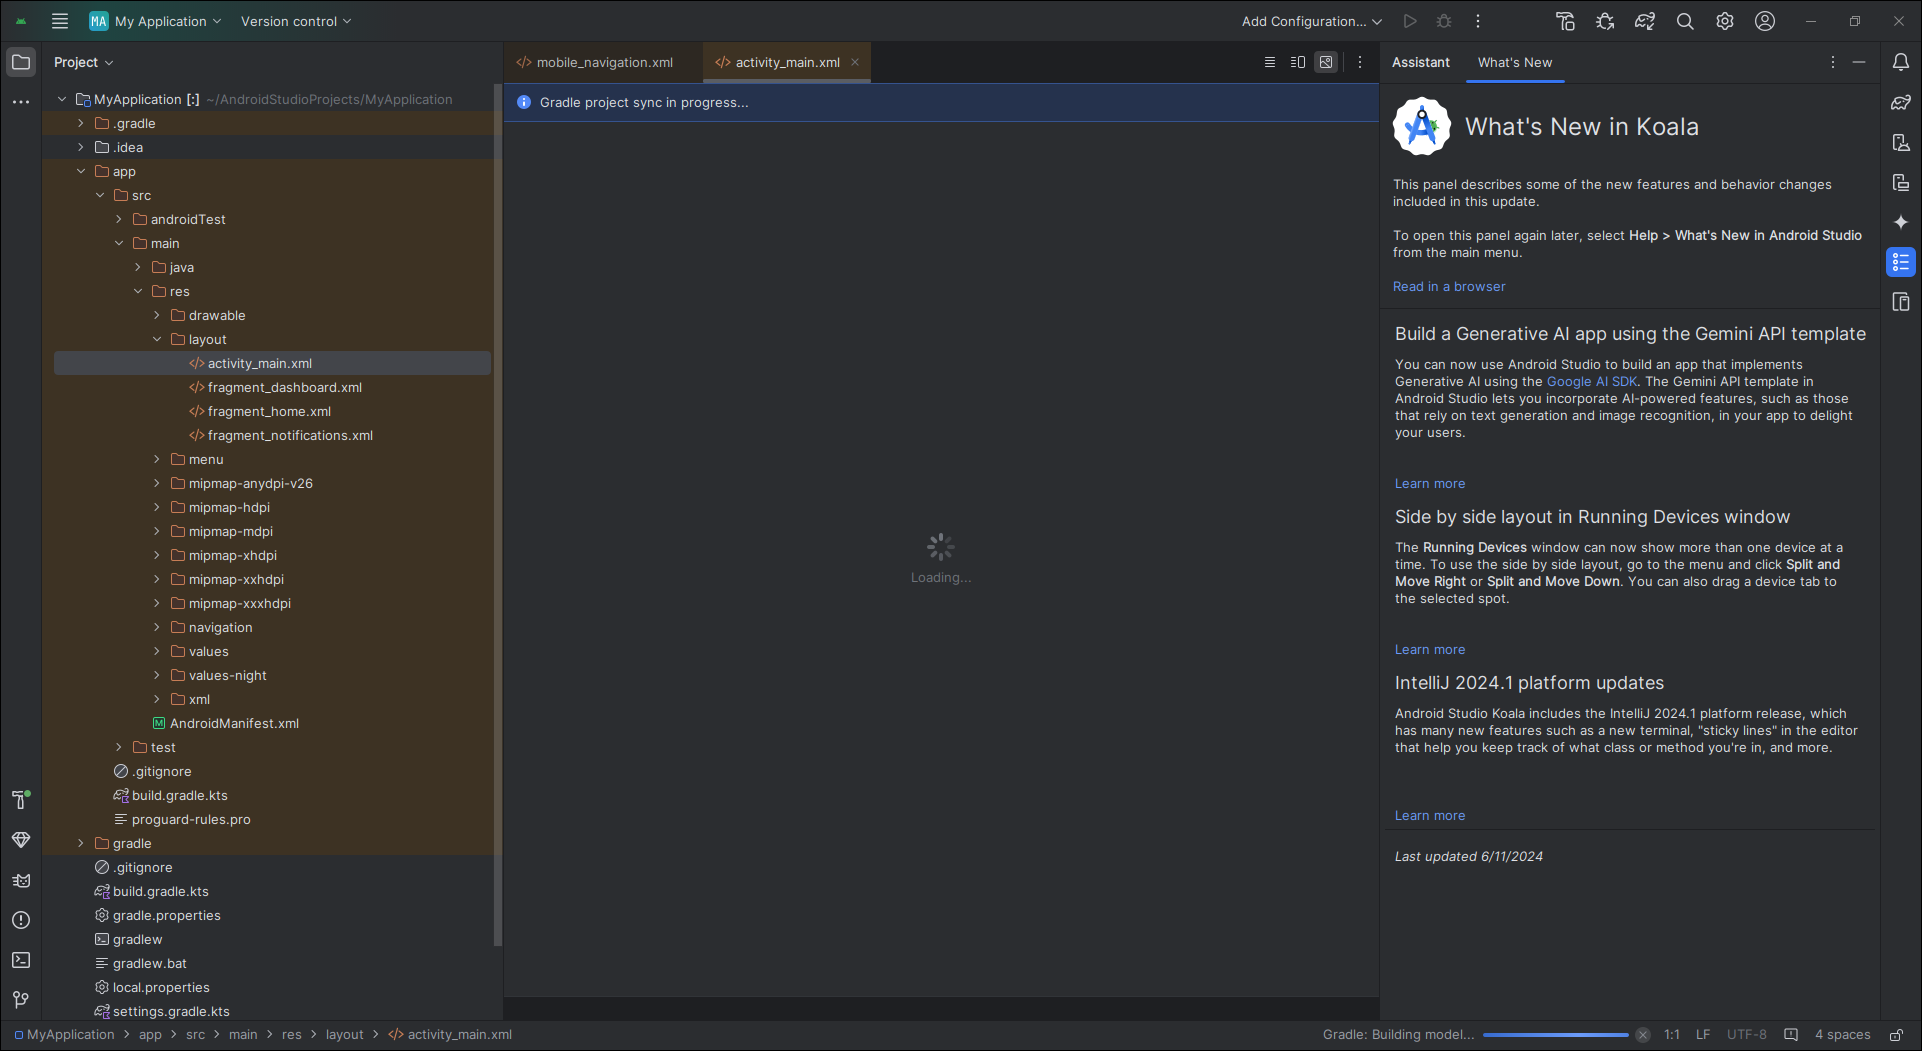Sync project with Gradle files
This screenshot has width=1922, height=1051.
pyautogui.click(x=1645, y=21)
